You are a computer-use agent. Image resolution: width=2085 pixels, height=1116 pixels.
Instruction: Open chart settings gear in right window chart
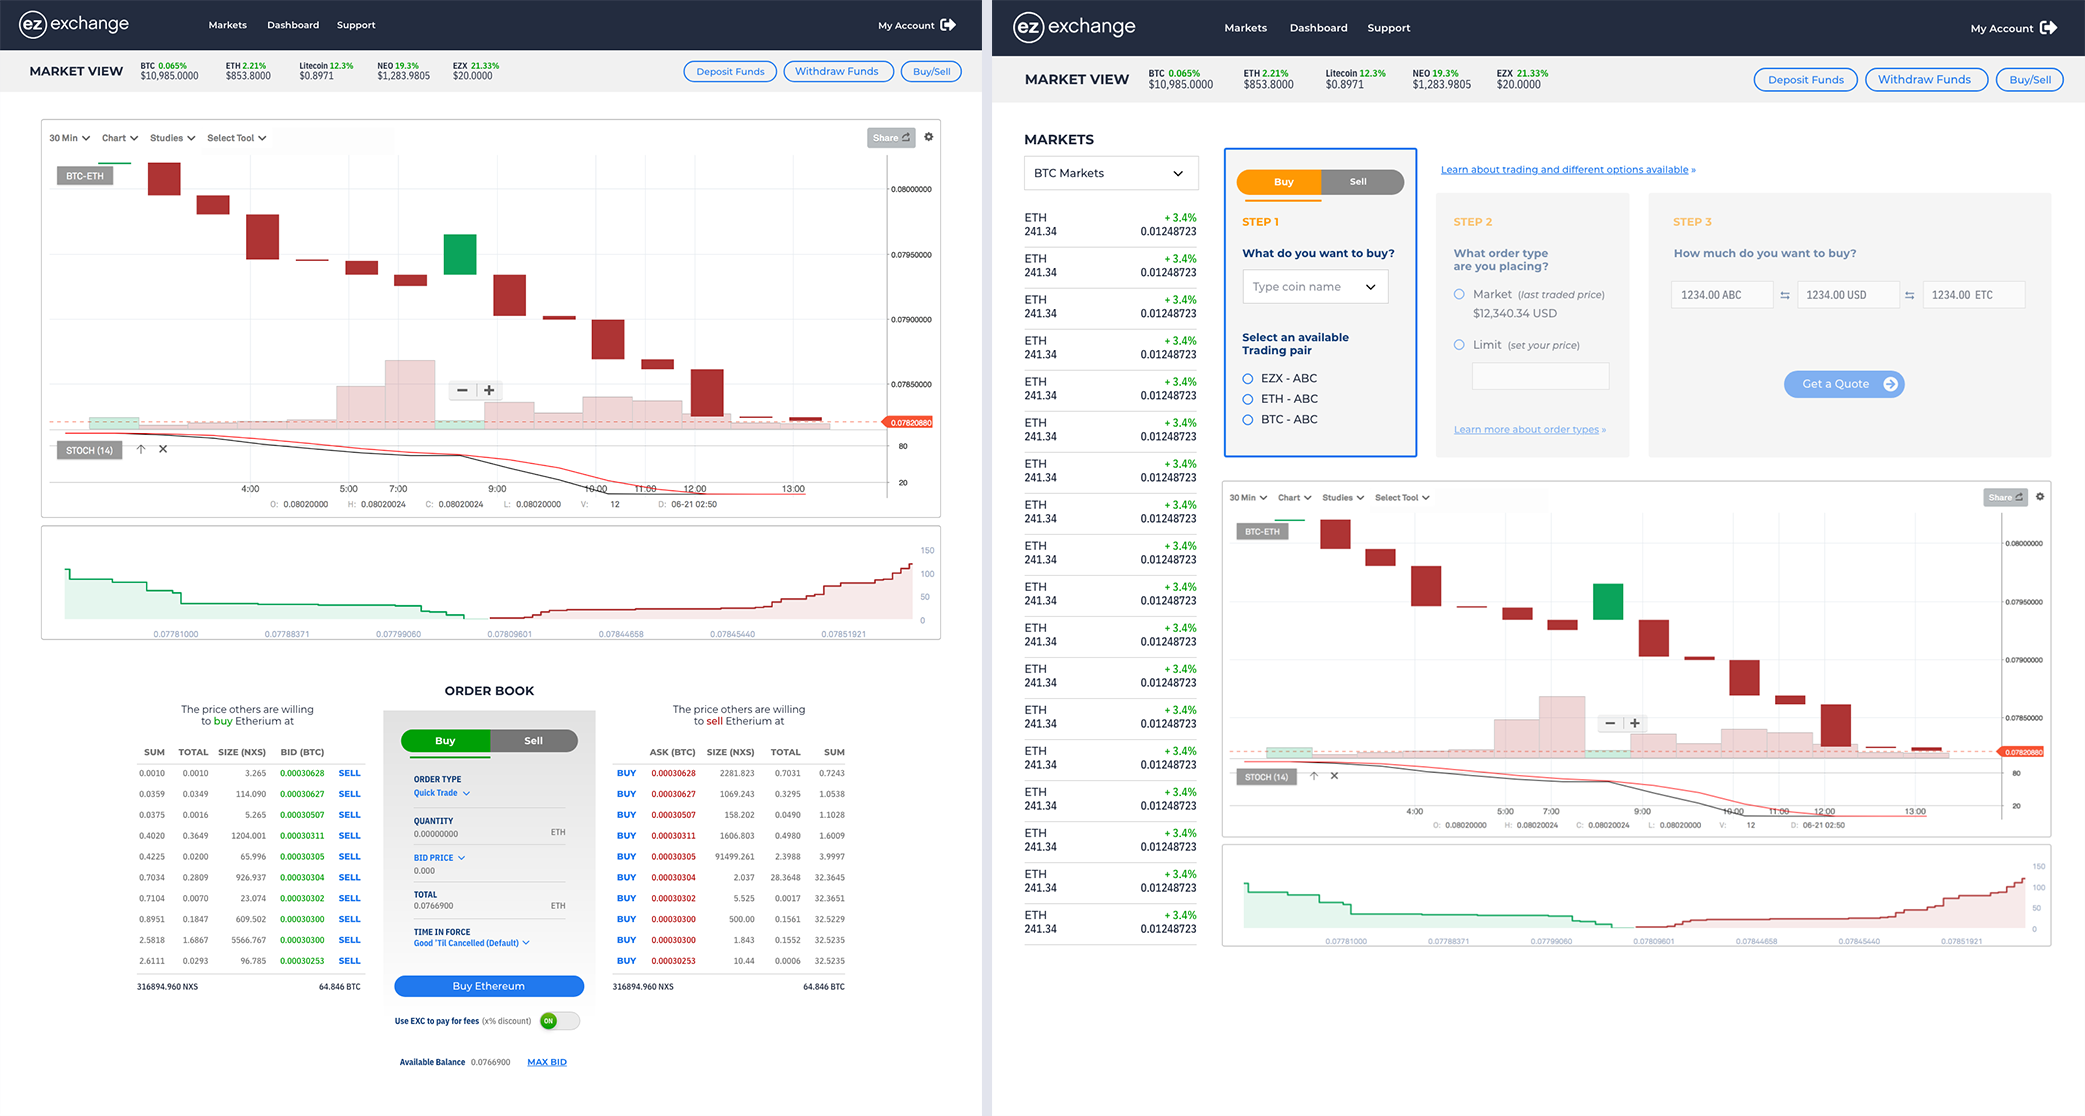pos(2040,497)
